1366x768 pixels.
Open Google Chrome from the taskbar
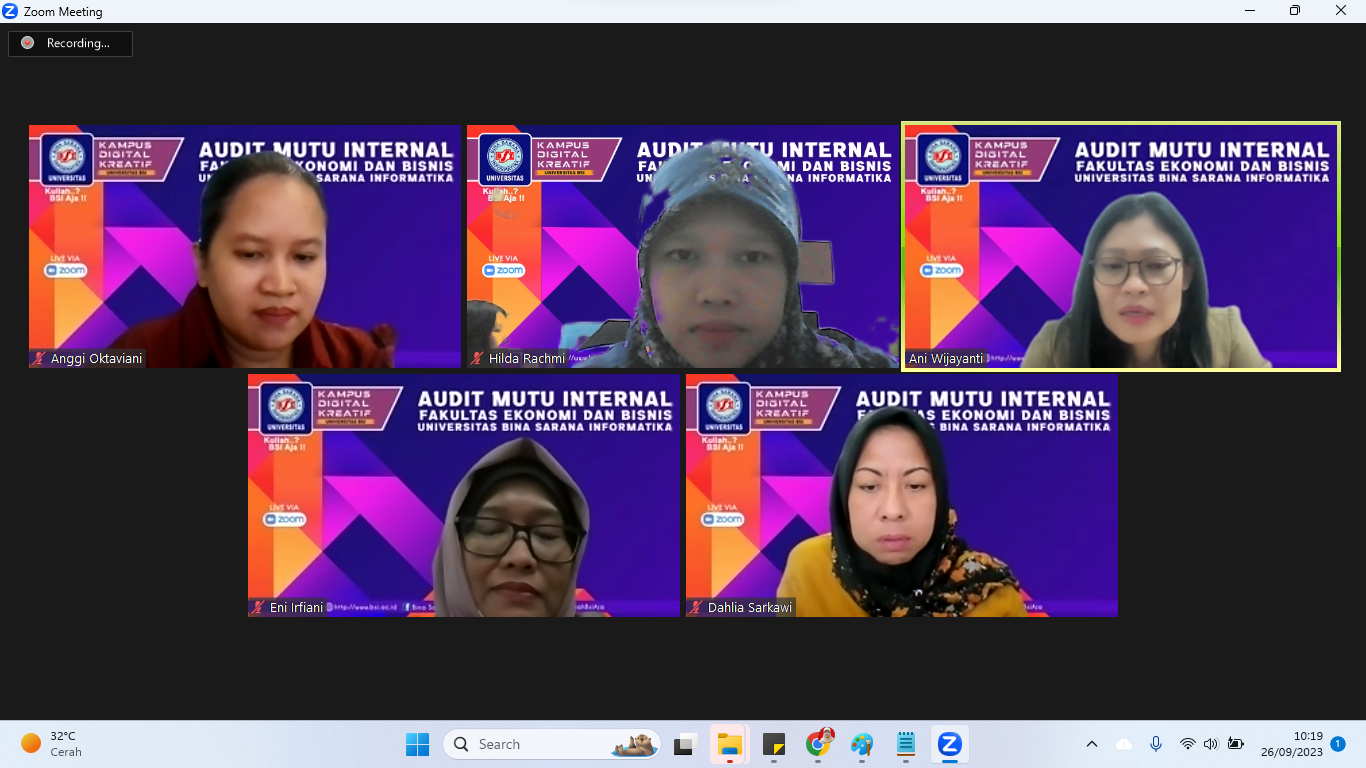click(x=819, y=744)
